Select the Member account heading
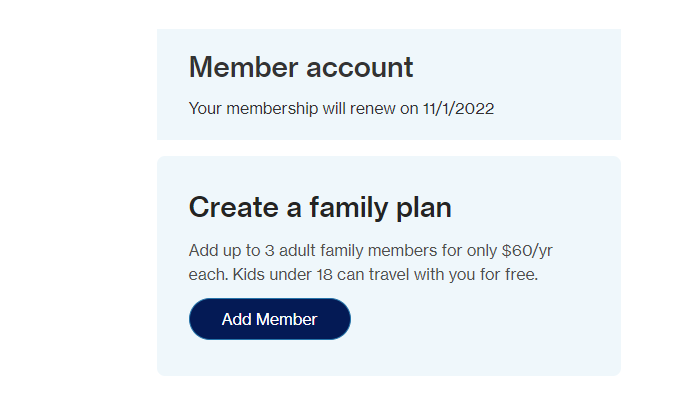Image resolution: width=691 pixels, height=397 pixels. pyautogui.click(x=301, y=67)
